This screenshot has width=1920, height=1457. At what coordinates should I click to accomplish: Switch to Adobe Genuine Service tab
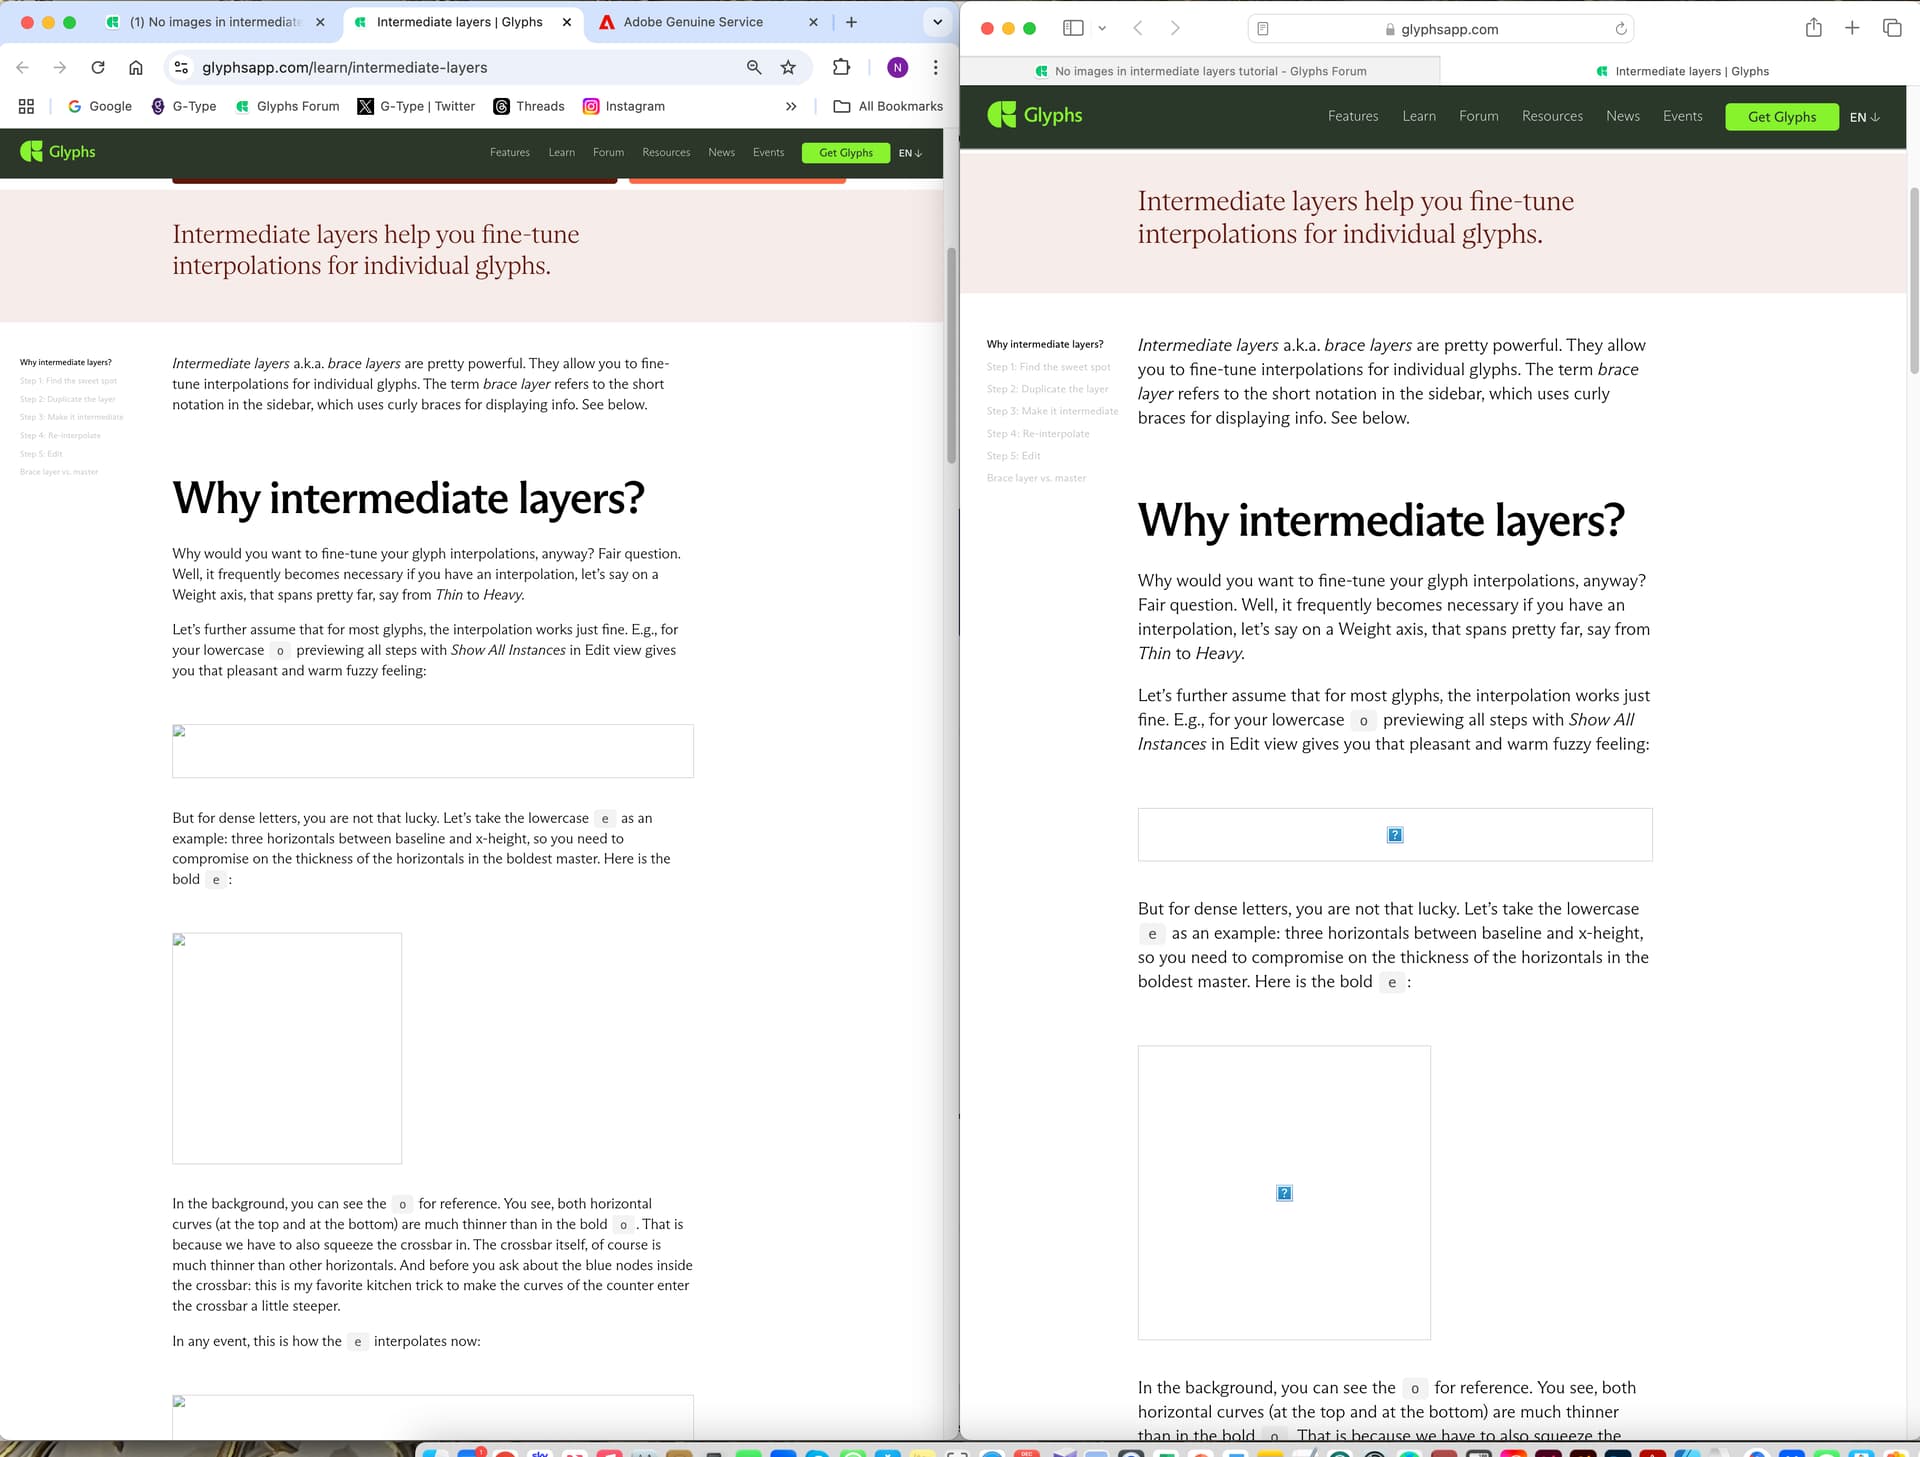coord(693,22)
